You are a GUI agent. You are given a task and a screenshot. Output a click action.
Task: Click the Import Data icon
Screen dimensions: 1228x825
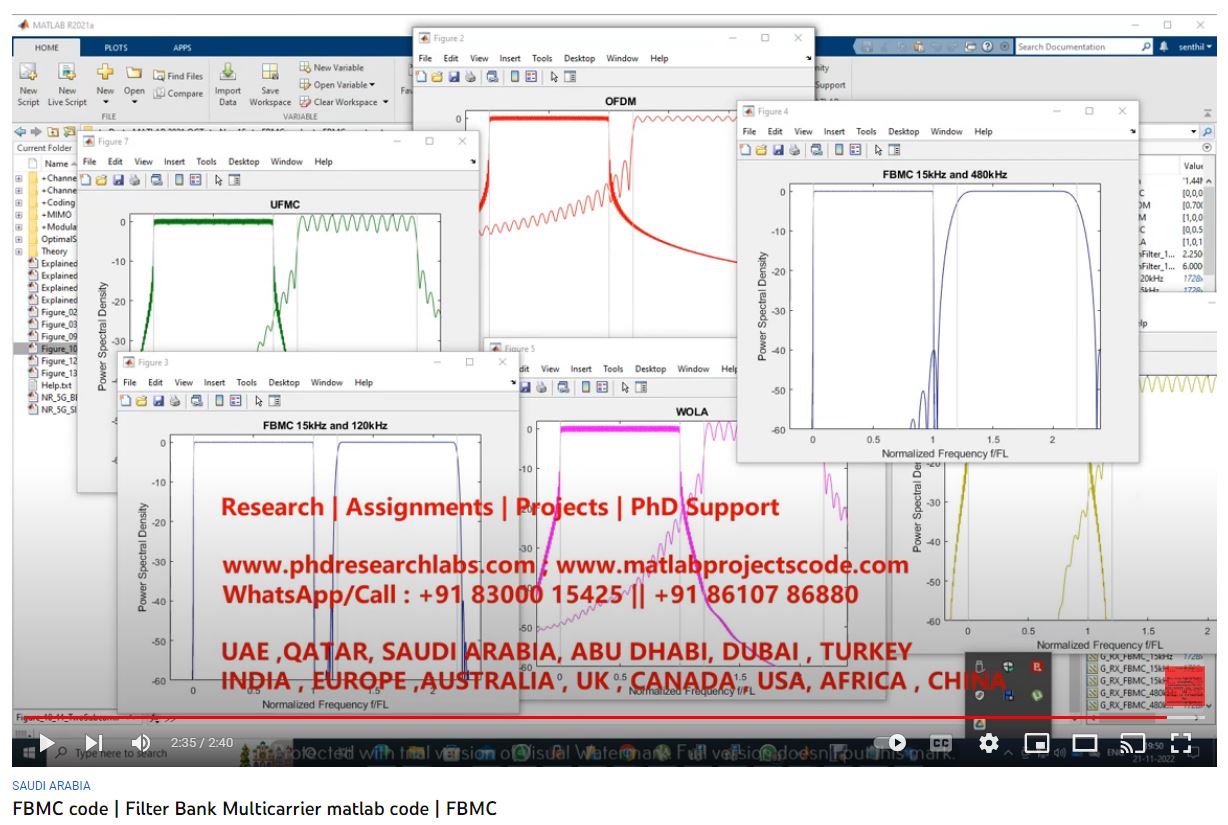228,74
